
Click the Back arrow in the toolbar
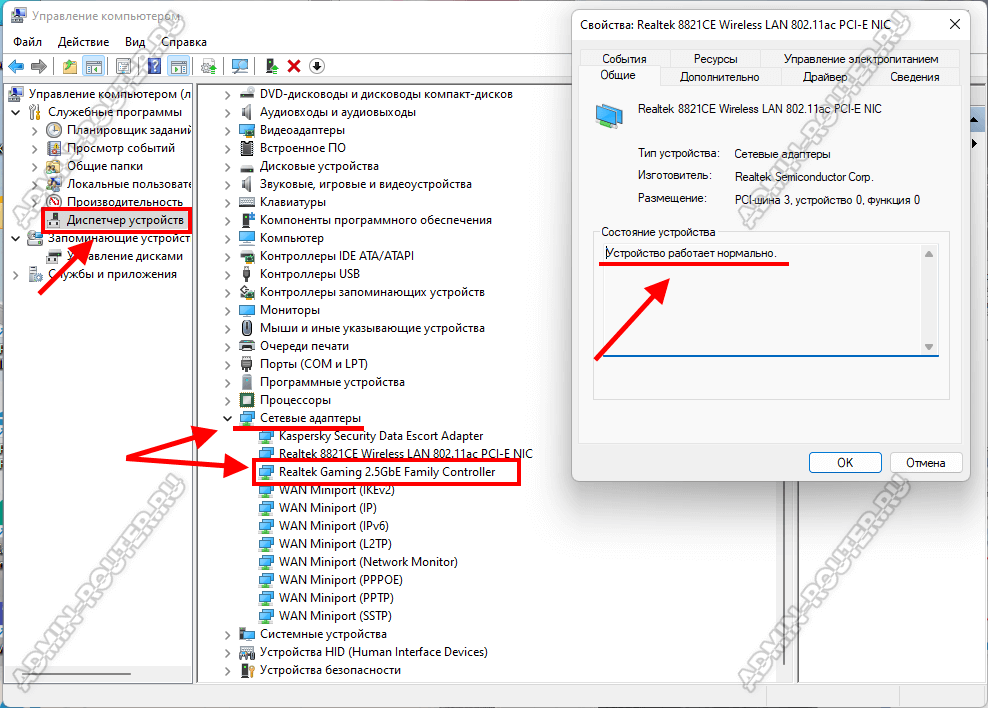16,66
